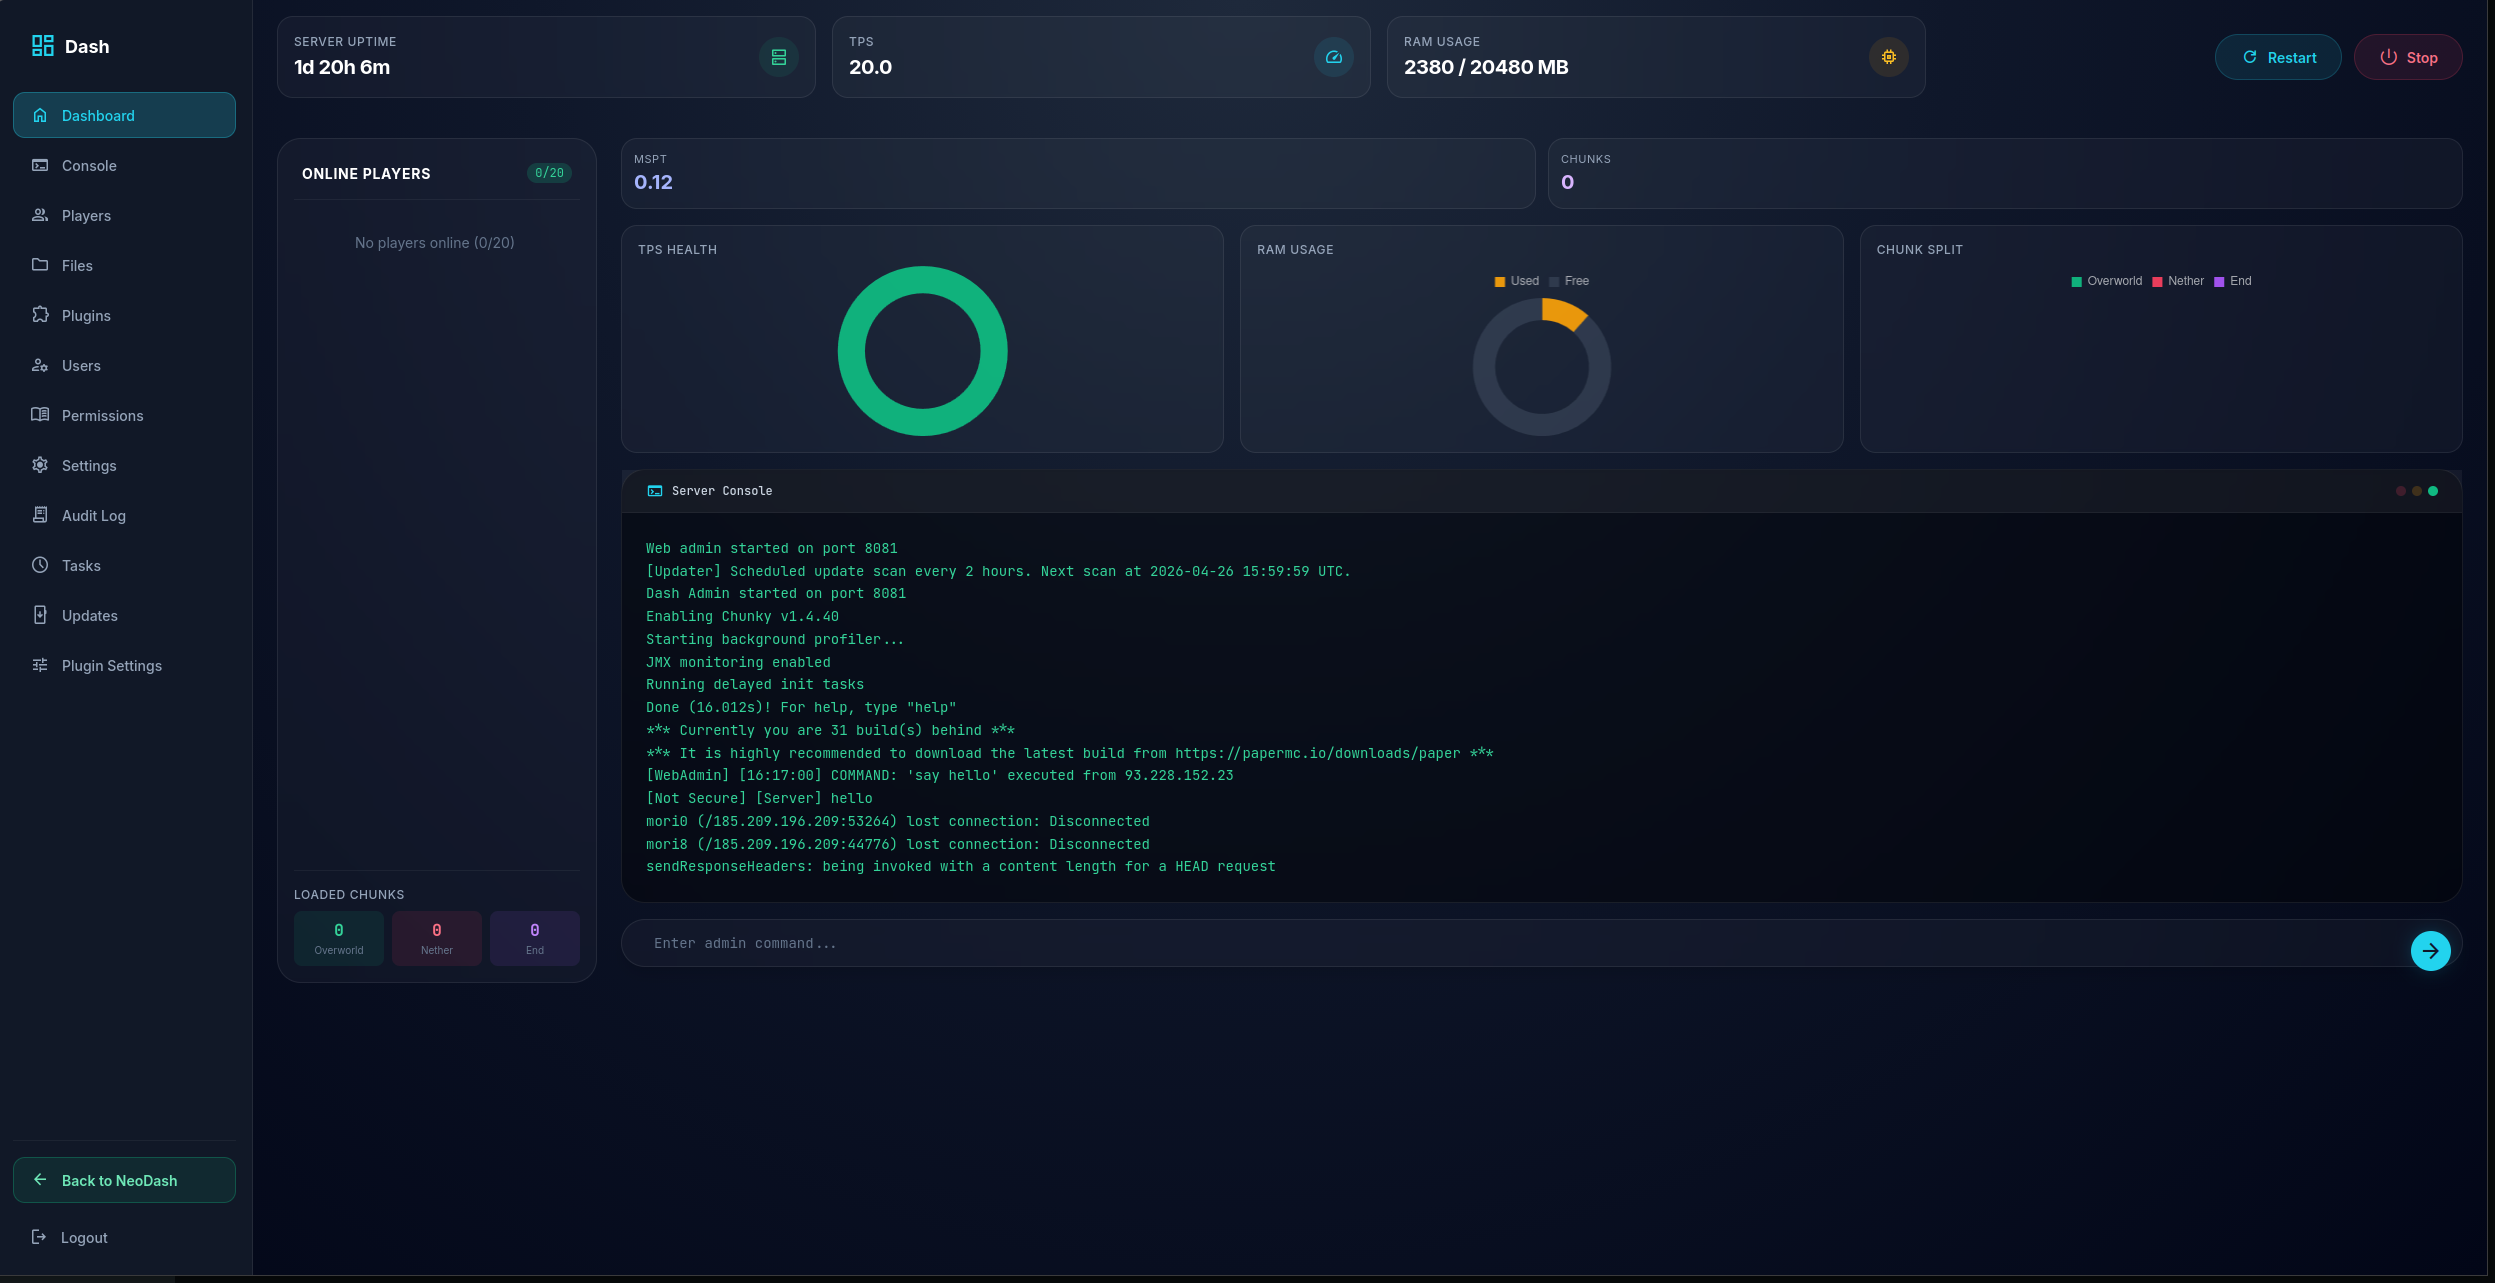Click the Nether loaded chunks tile
2495x1283 pixels.
pos(437,938)
